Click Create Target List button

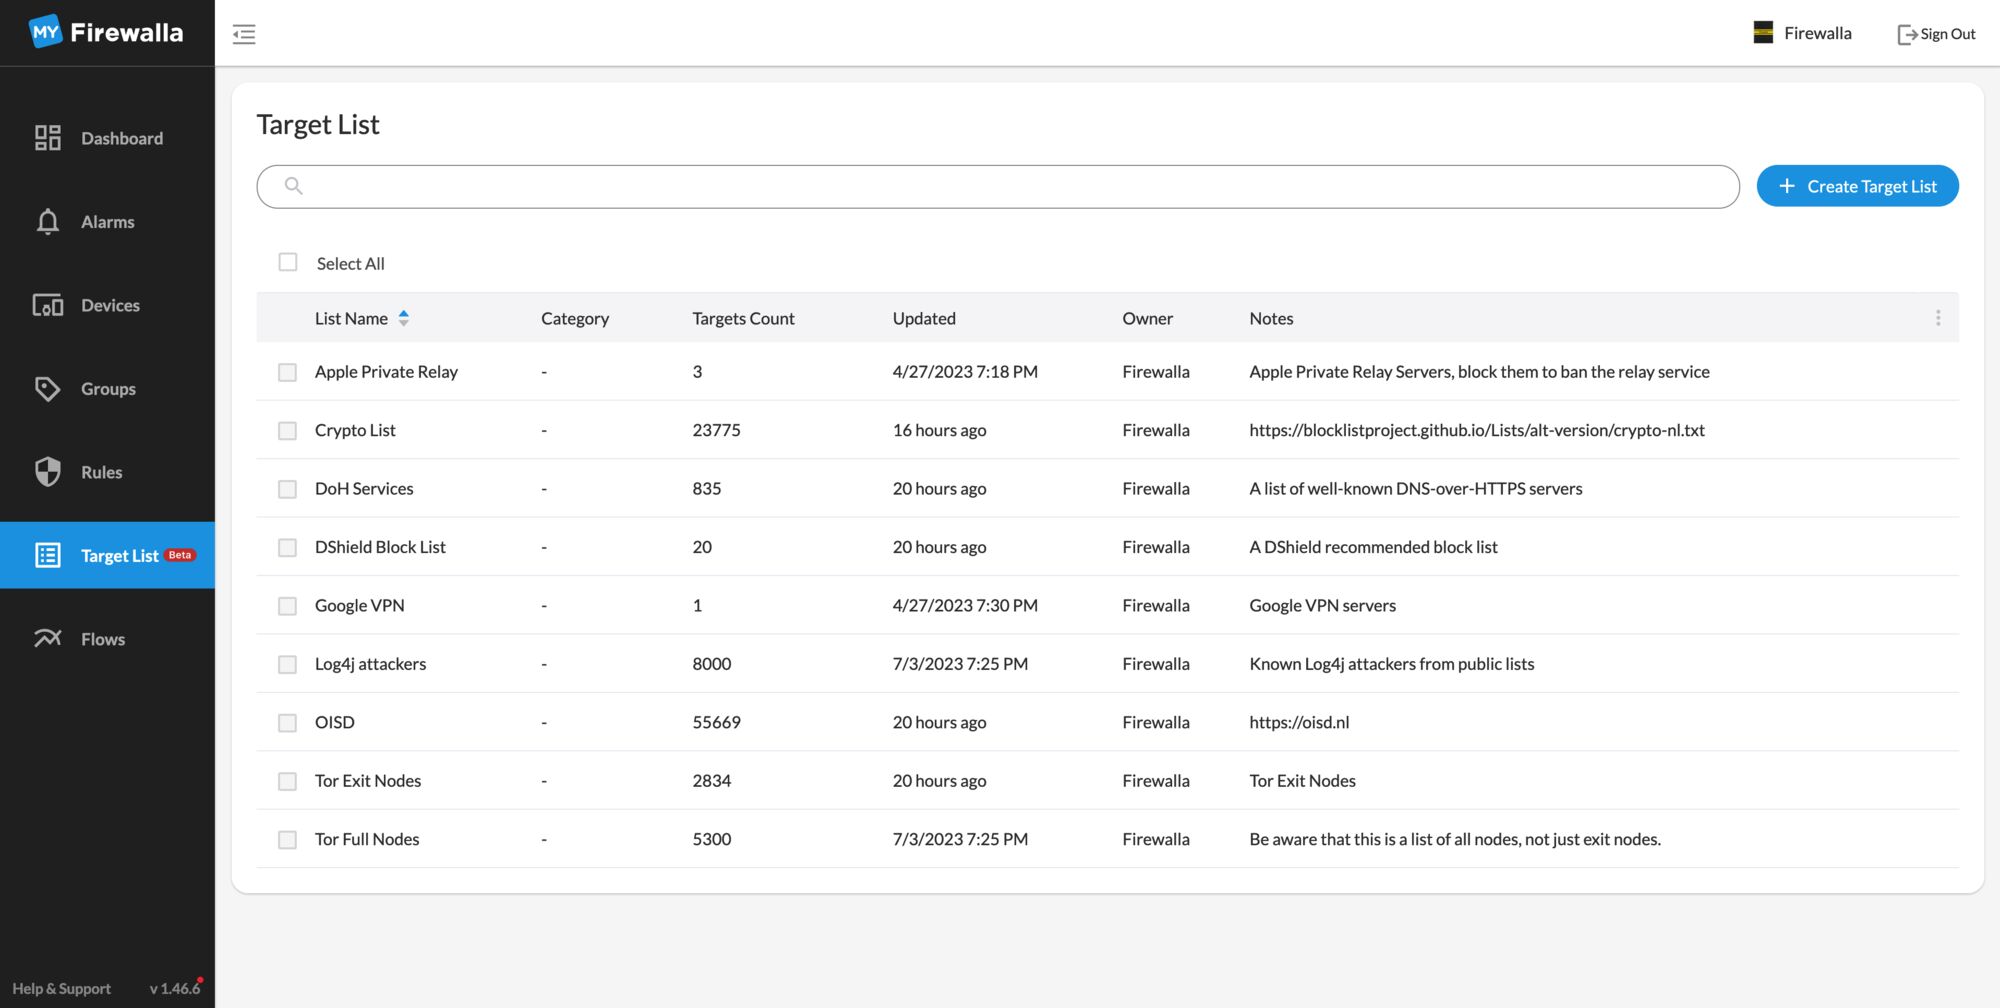(x=1857, y=186)
